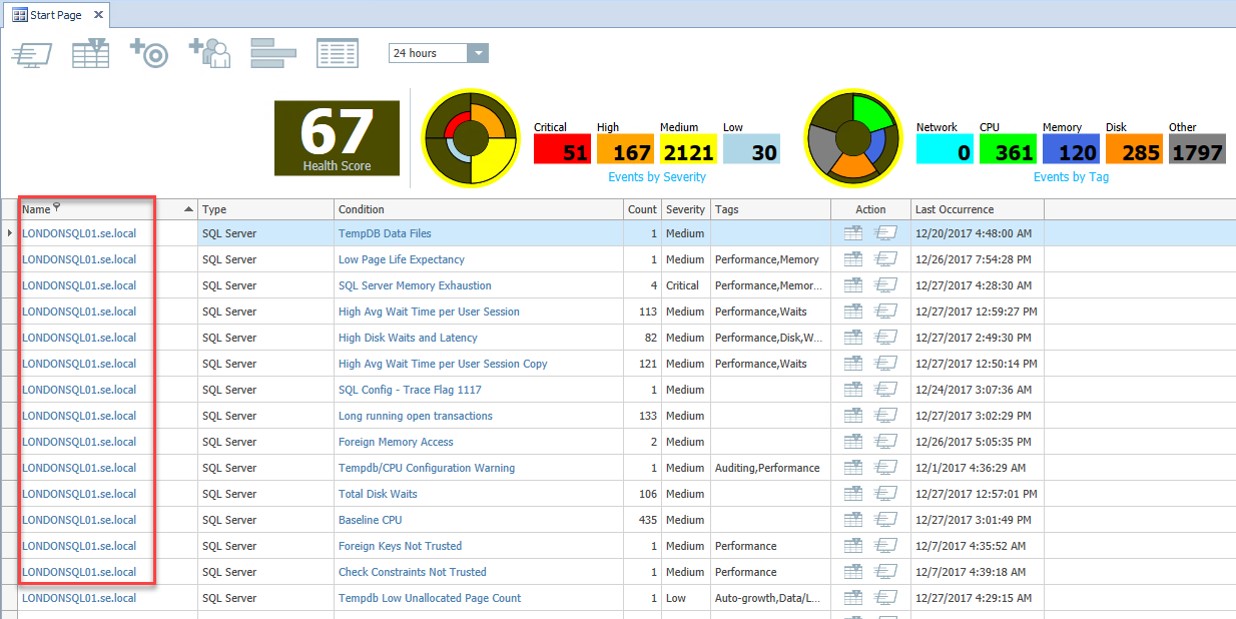Click the orange Disk 285 swatch

pyautogui.click(x=1134, y=149)
